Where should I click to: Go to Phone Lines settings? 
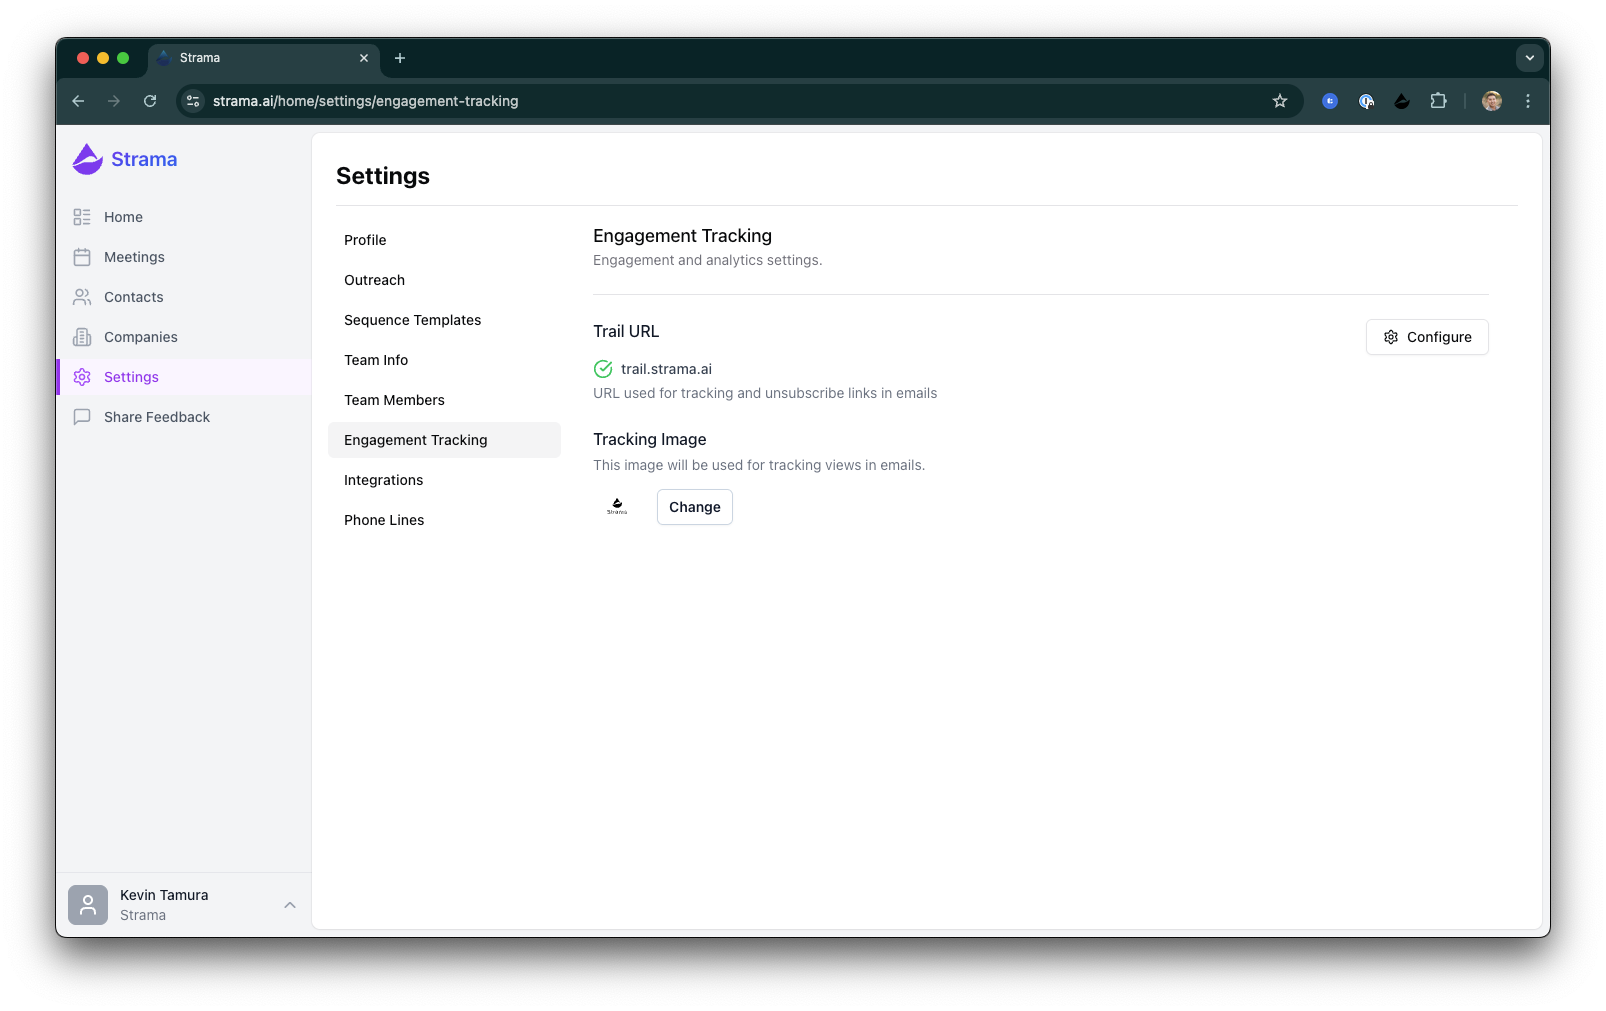coord(444,520)
